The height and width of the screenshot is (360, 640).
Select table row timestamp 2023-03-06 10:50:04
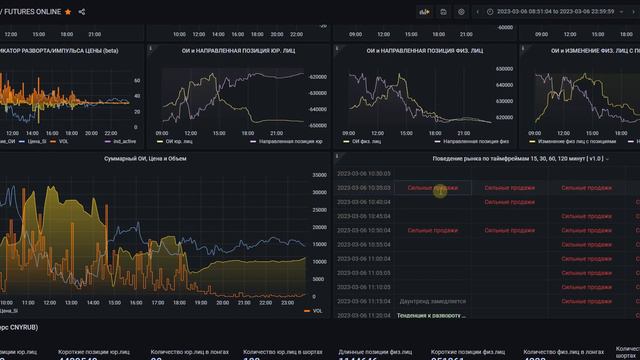(x=364, y=230)
